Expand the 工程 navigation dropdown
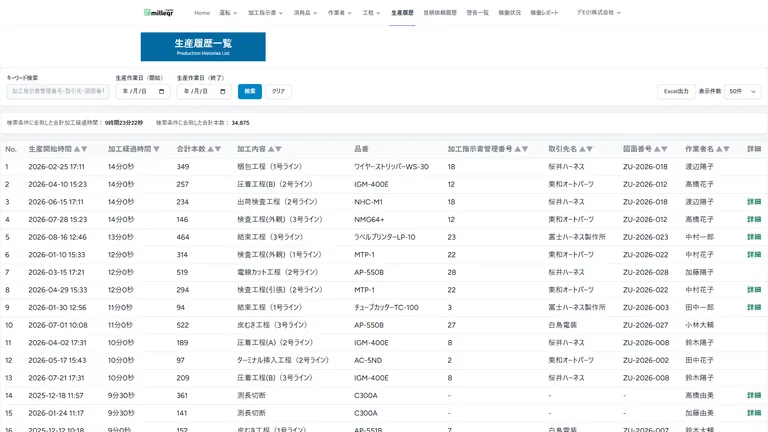Screen dimensions: 768x432 (371, 13)
